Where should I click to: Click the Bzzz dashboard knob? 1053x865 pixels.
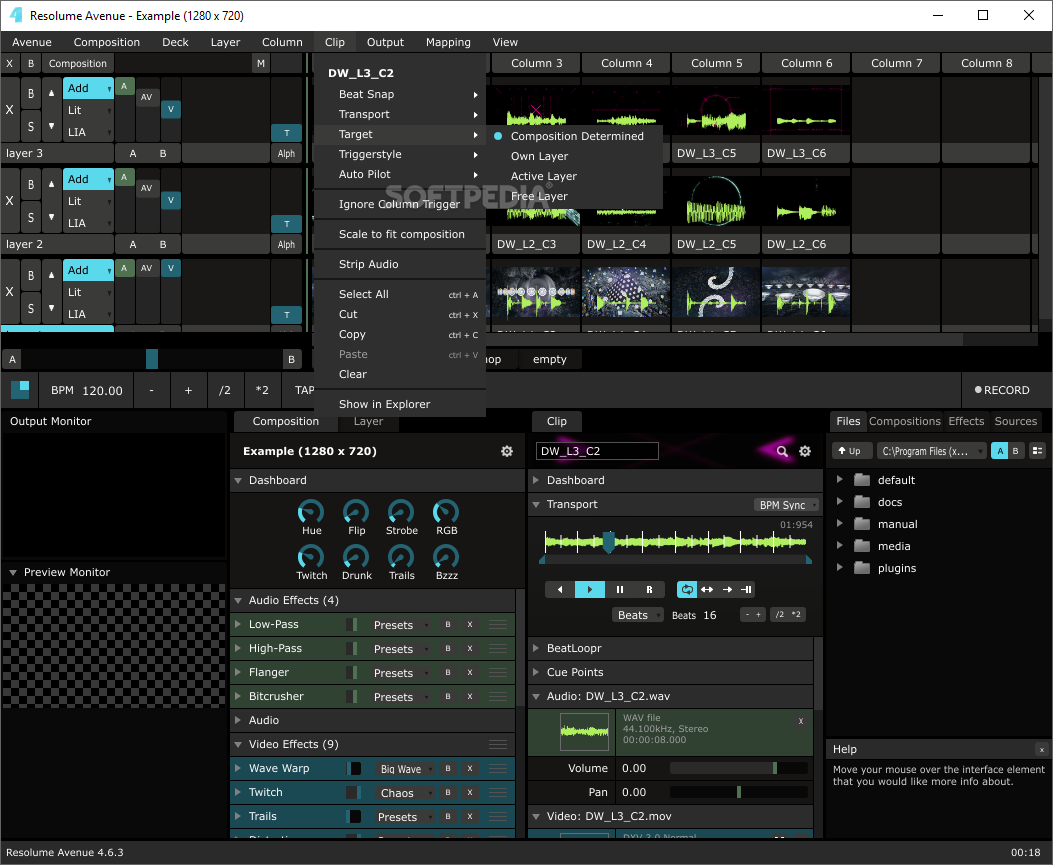click(x=446, y=557)
